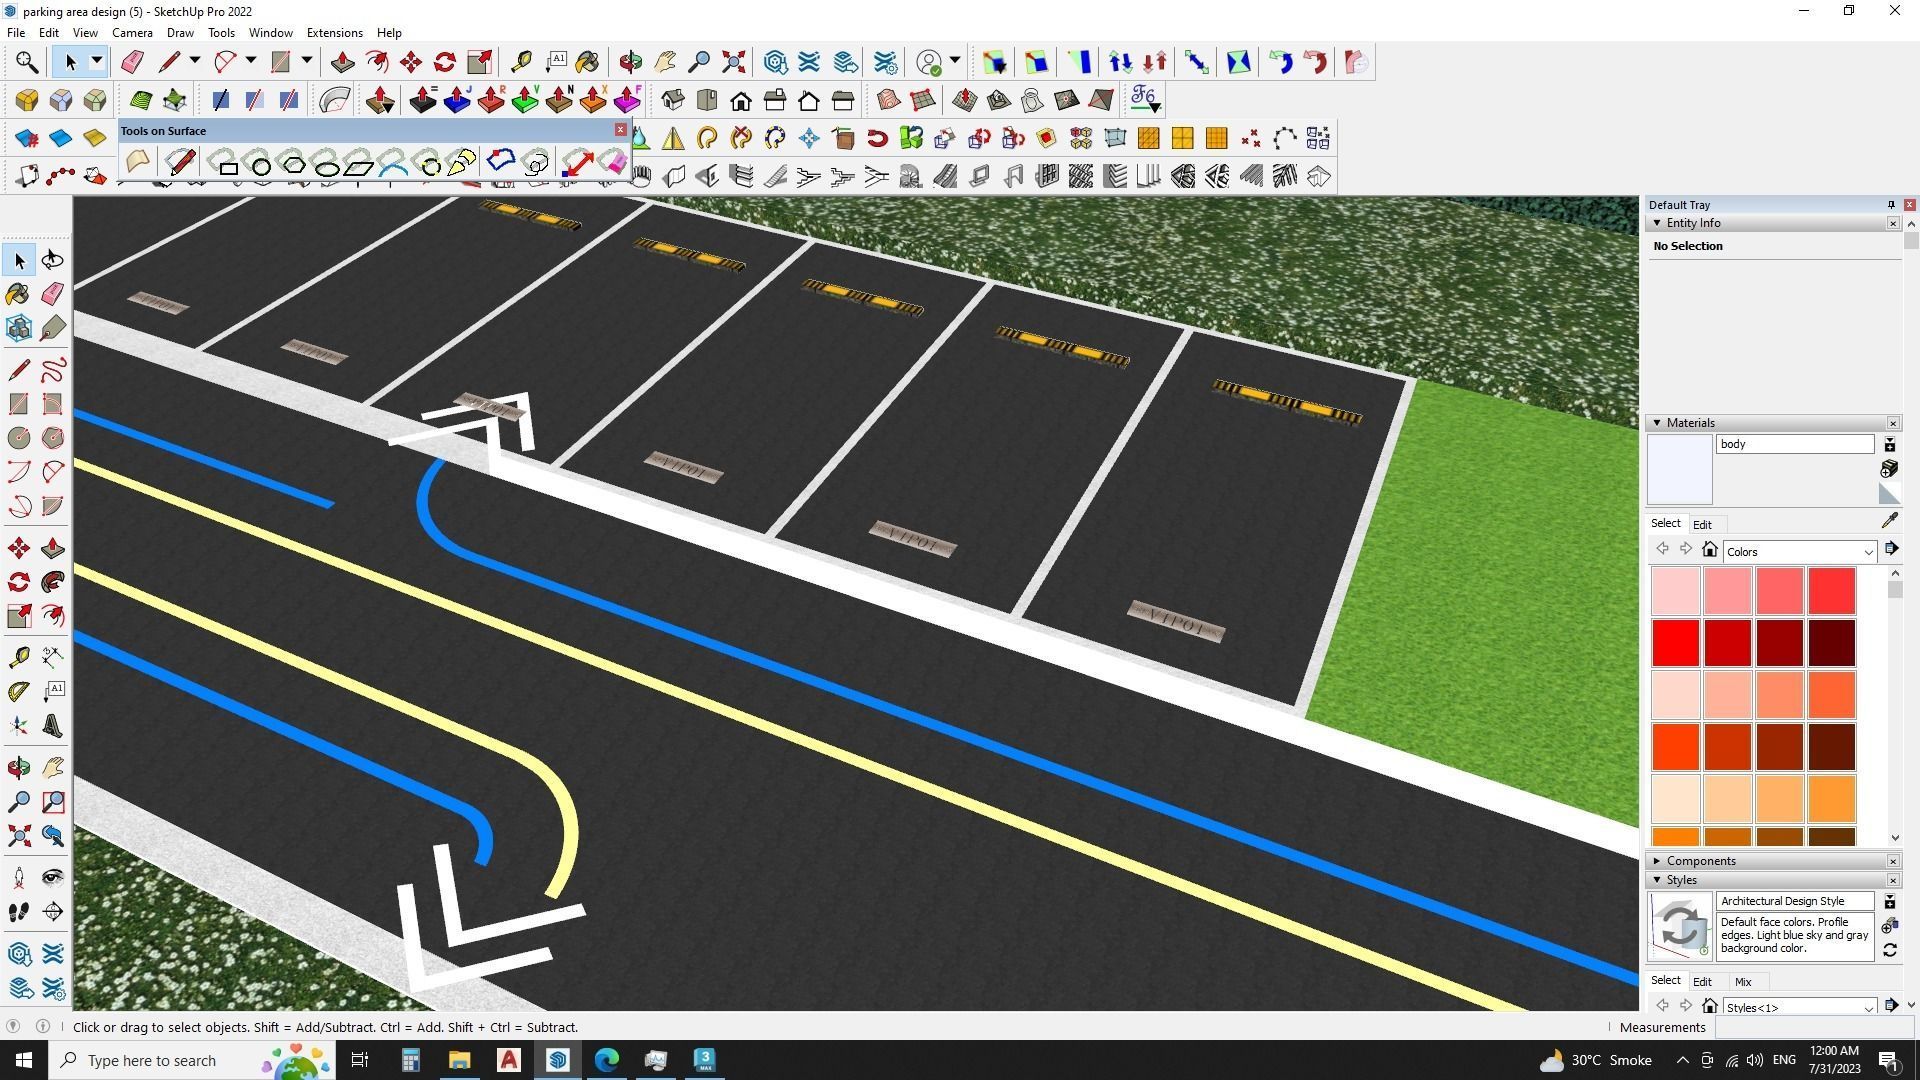
Task: Open the Camera menu
Action: click(132, 33)
